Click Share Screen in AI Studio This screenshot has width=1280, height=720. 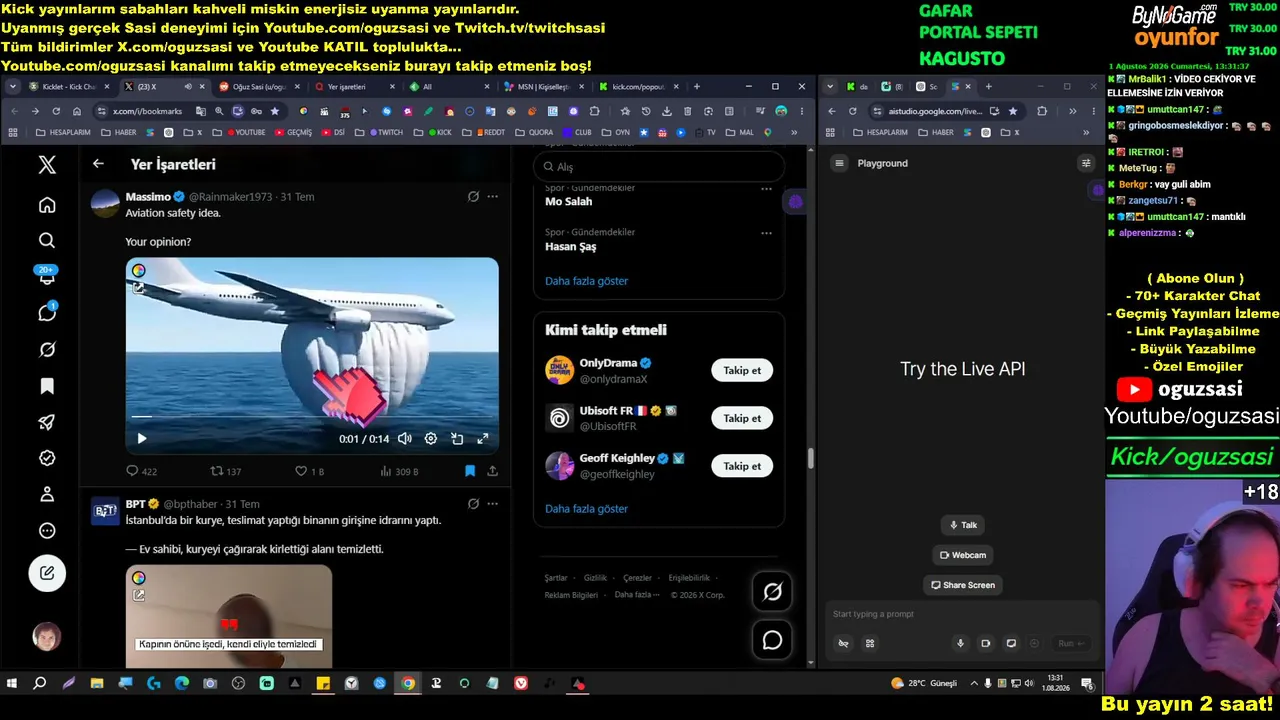(x=963, y=585)
